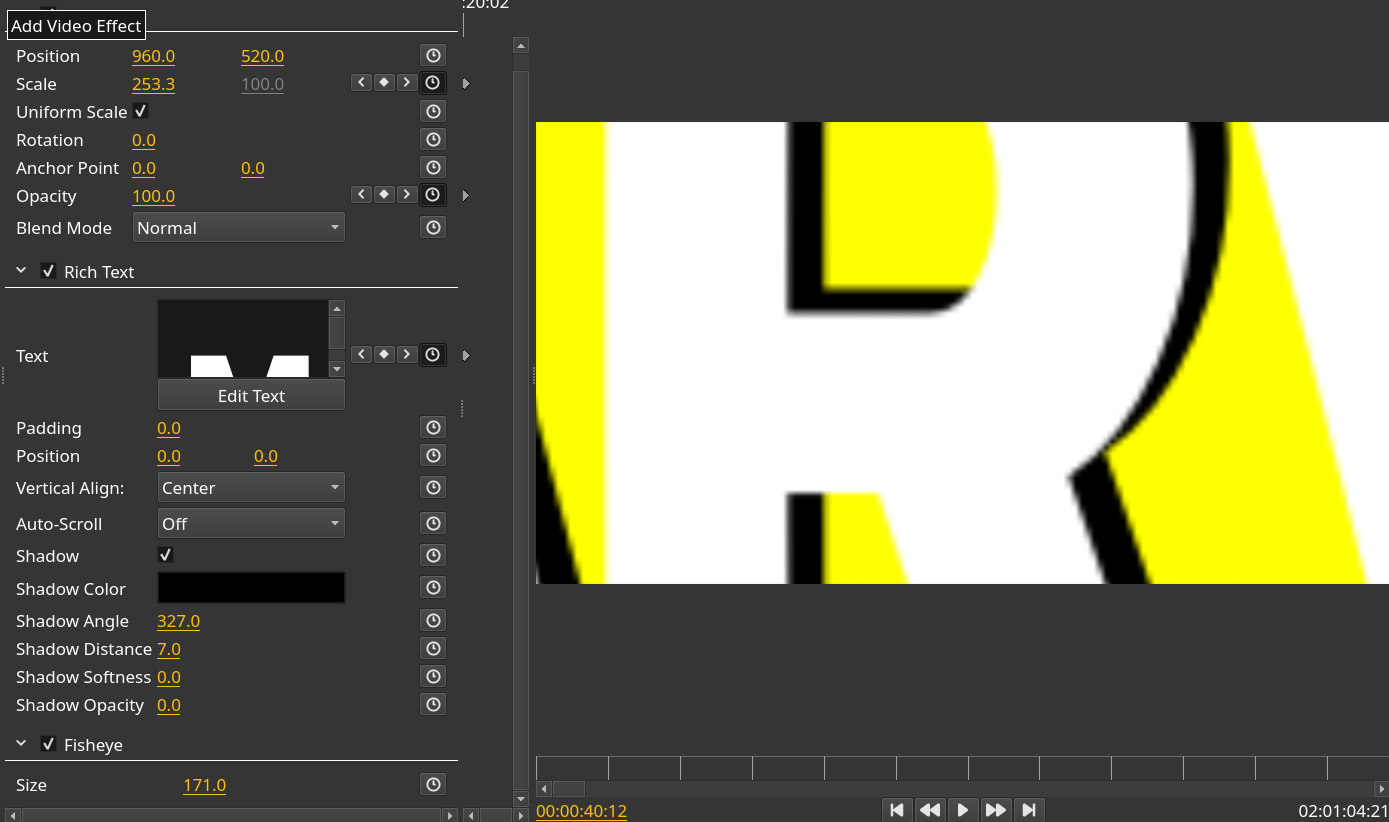Add keyframe diamond on Text row

384,355
